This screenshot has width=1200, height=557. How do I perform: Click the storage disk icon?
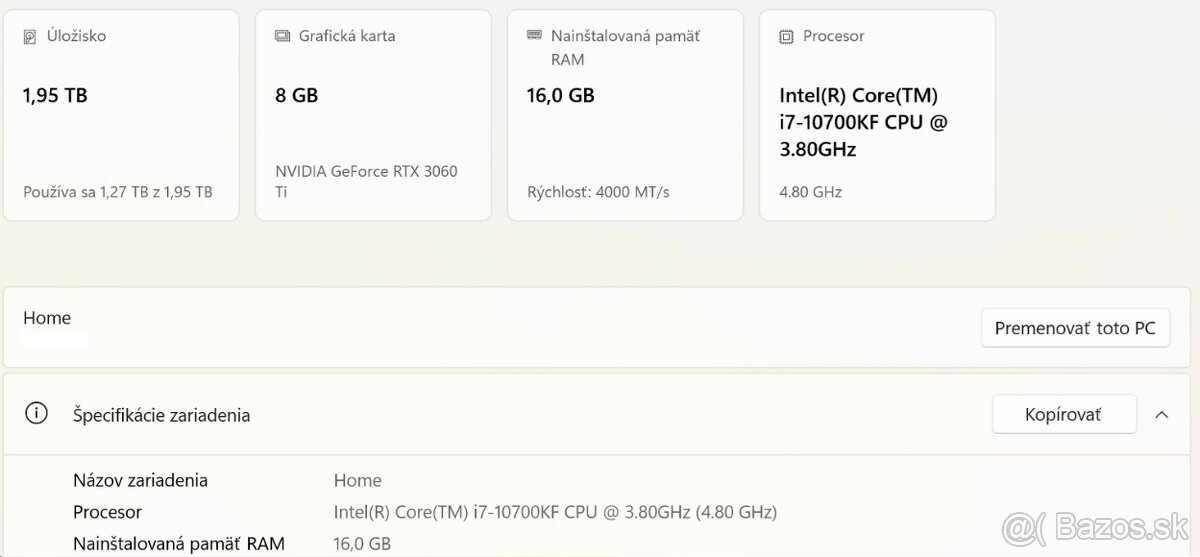pos(30,36)
